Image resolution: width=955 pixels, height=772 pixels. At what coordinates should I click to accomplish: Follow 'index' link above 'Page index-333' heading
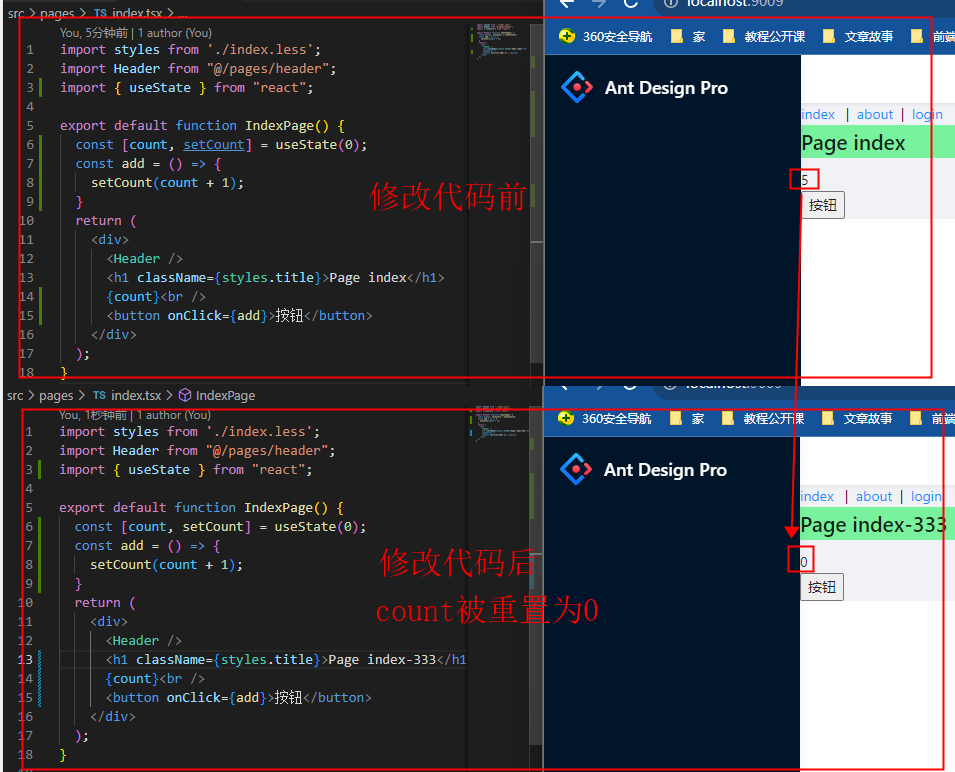click(817, 496)
